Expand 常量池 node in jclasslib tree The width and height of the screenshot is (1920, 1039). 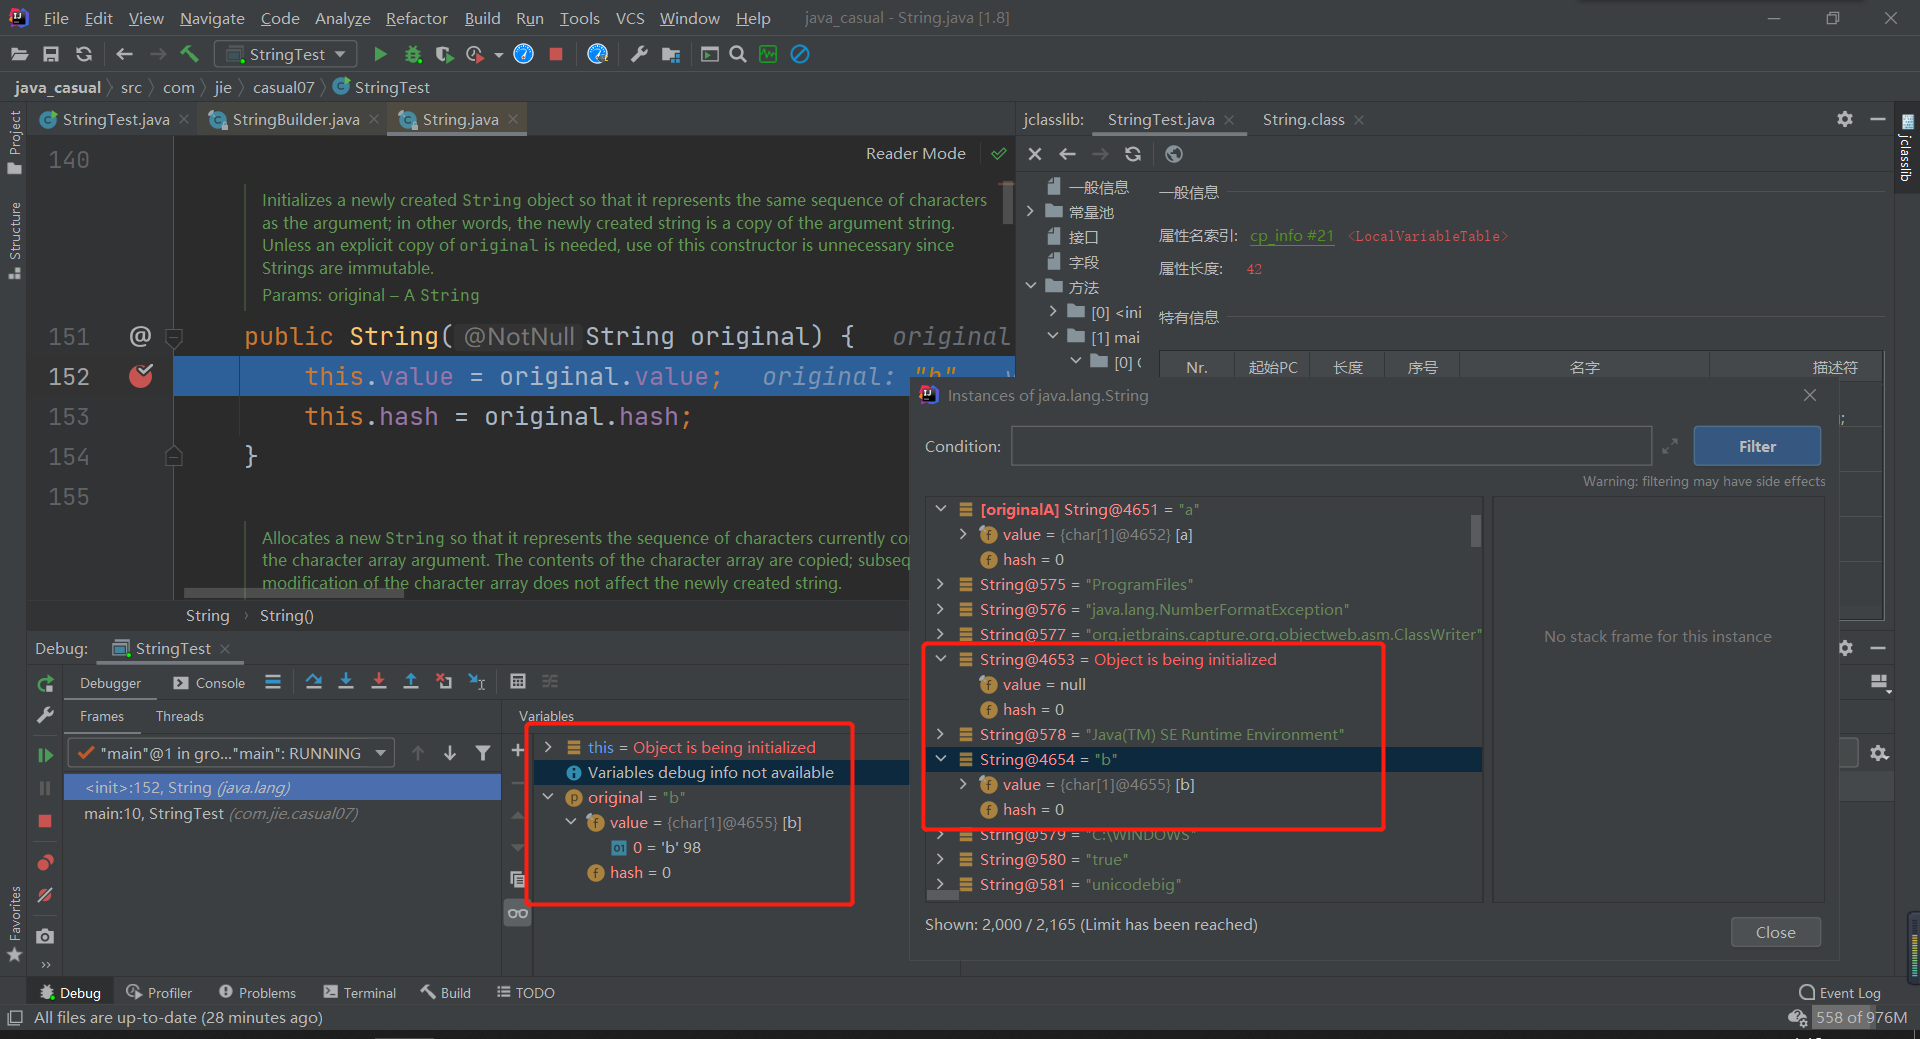click(1031, 211)
